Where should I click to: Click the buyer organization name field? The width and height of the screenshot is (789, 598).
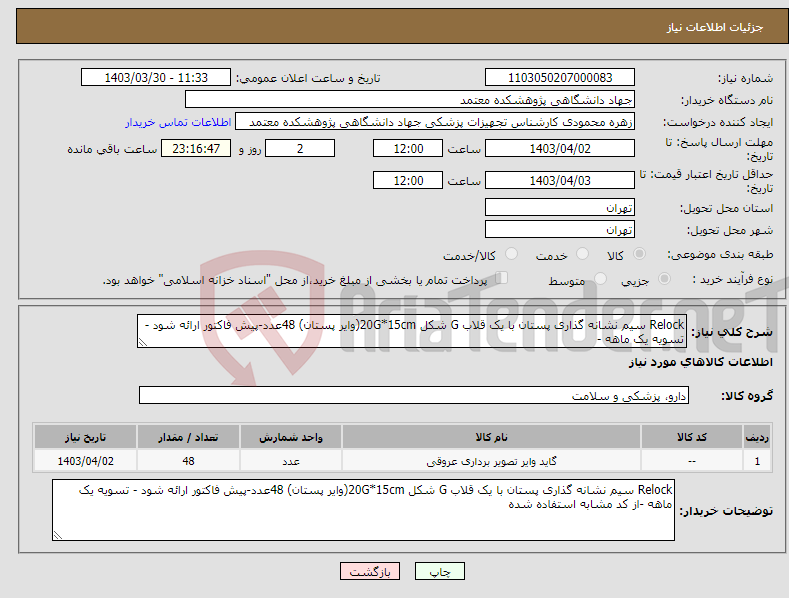pos(410,99)
